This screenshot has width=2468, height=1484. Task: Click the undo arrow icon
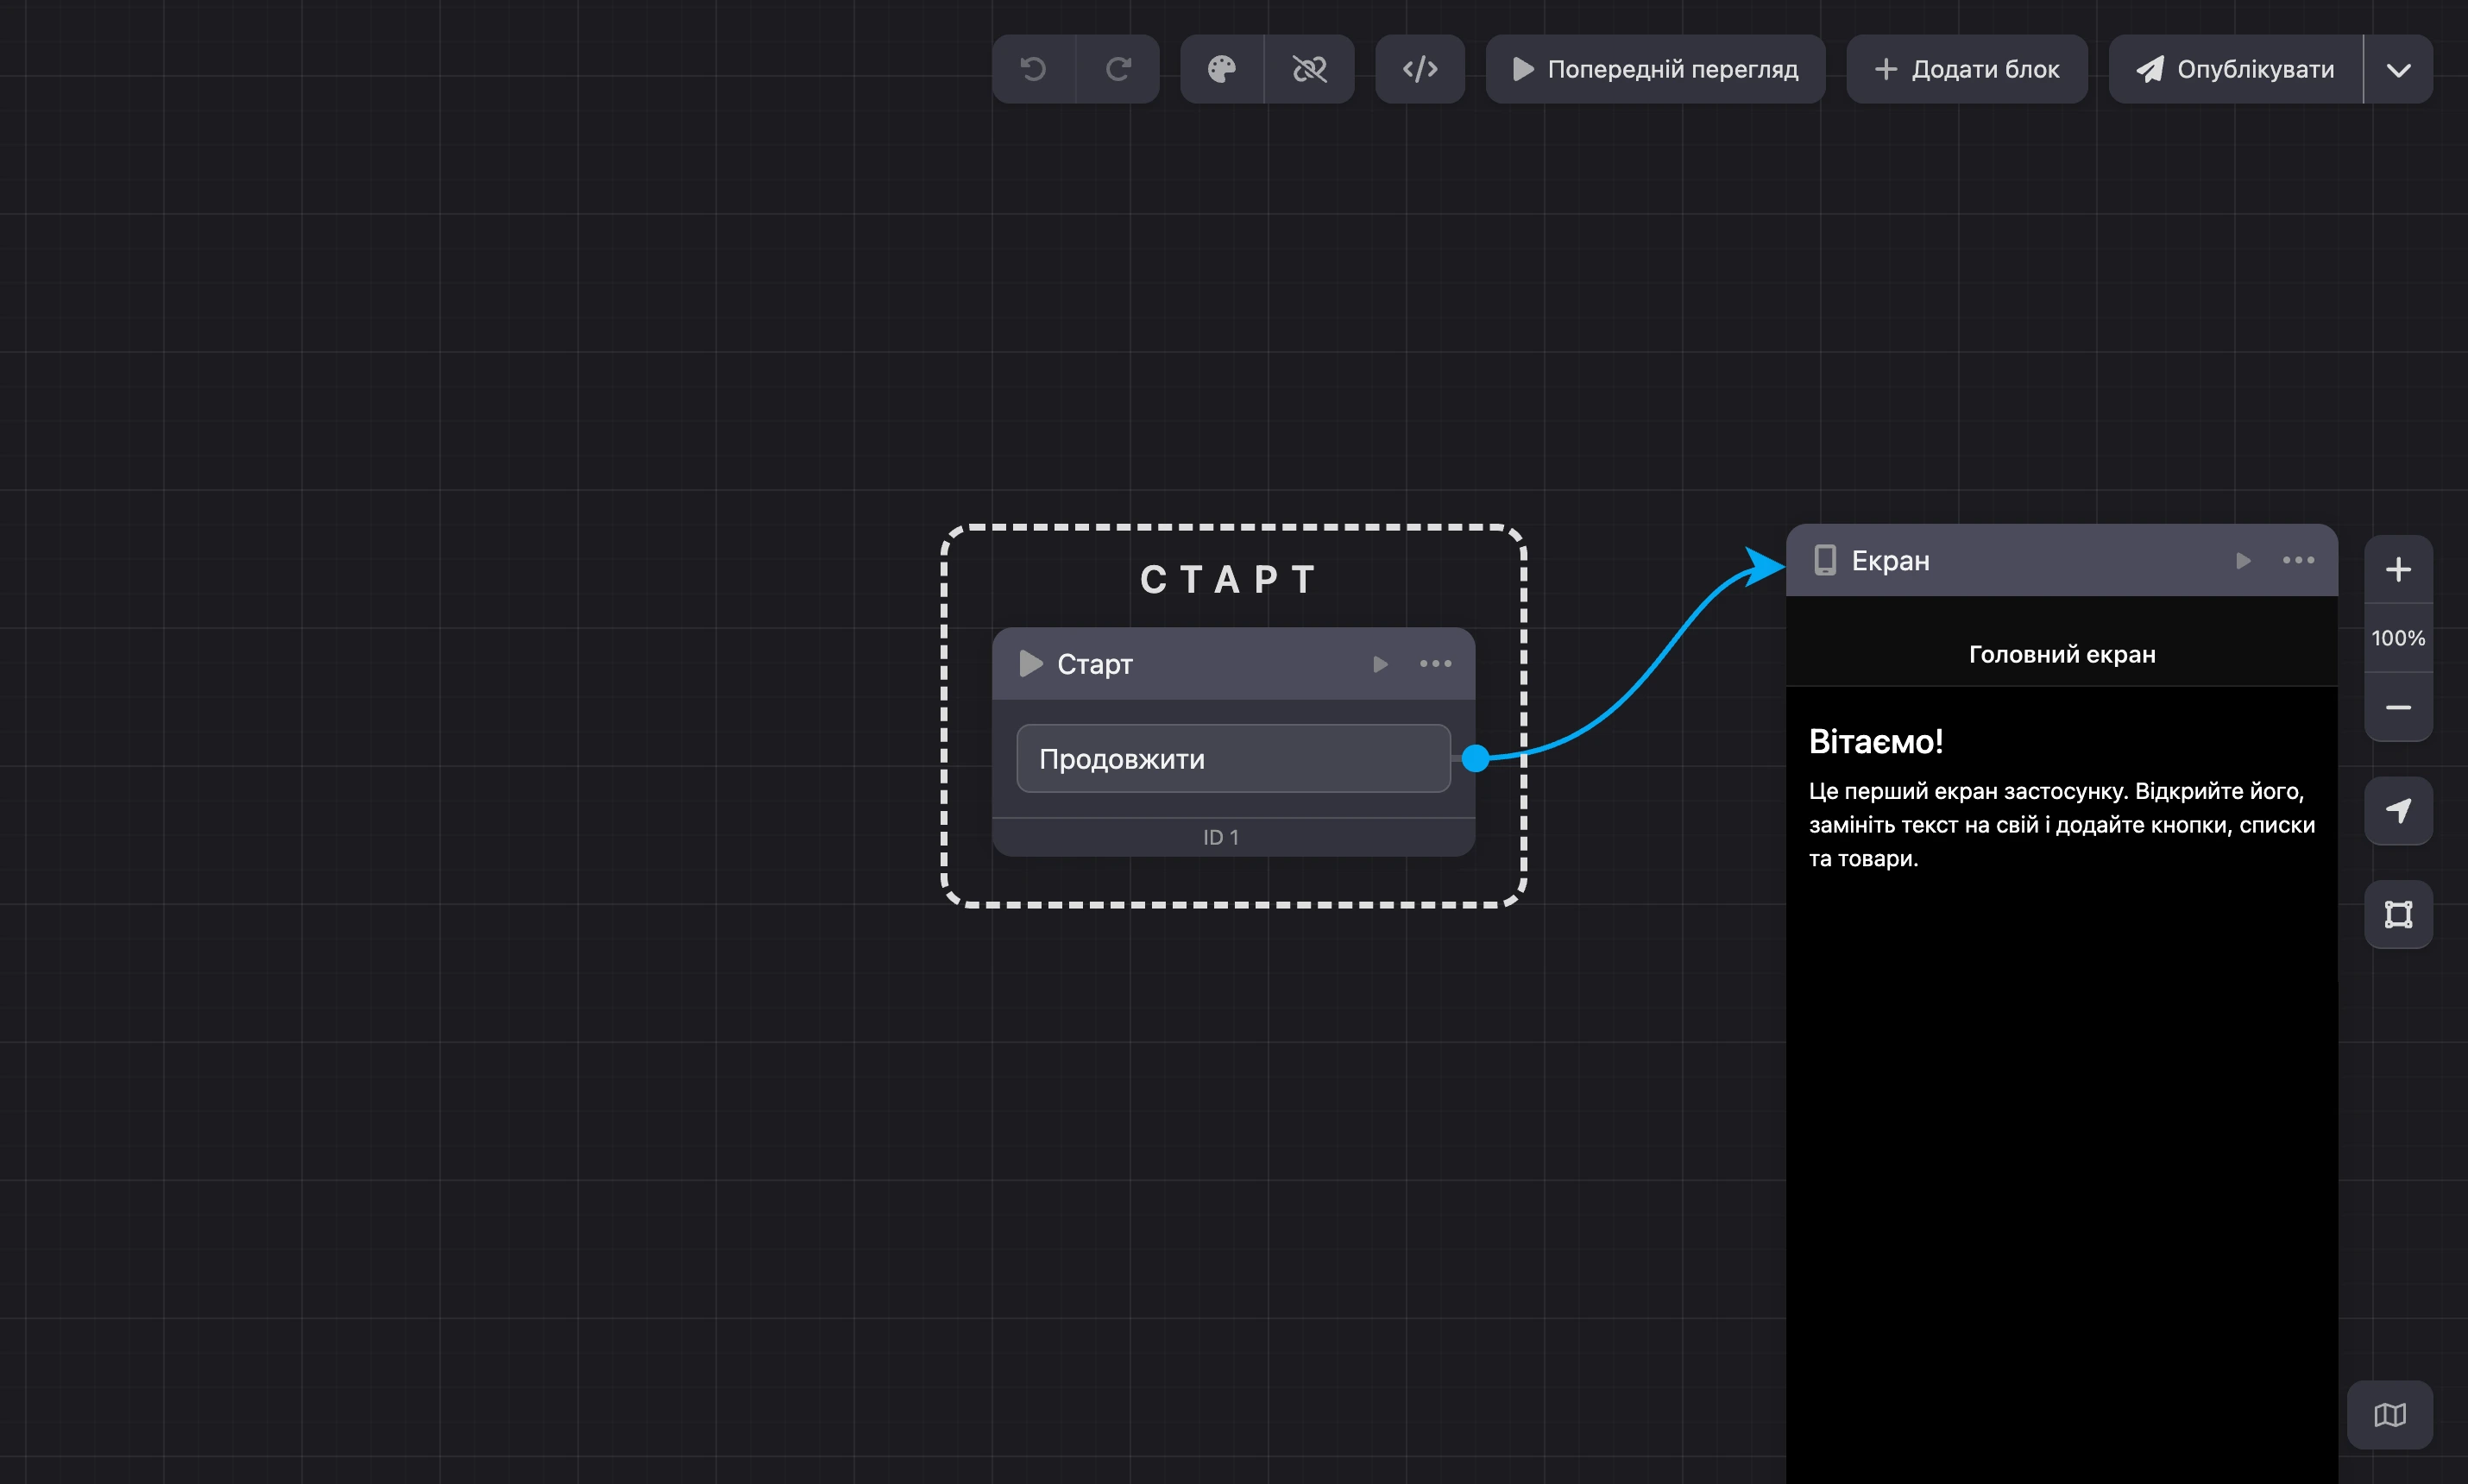coord(1033,69)
